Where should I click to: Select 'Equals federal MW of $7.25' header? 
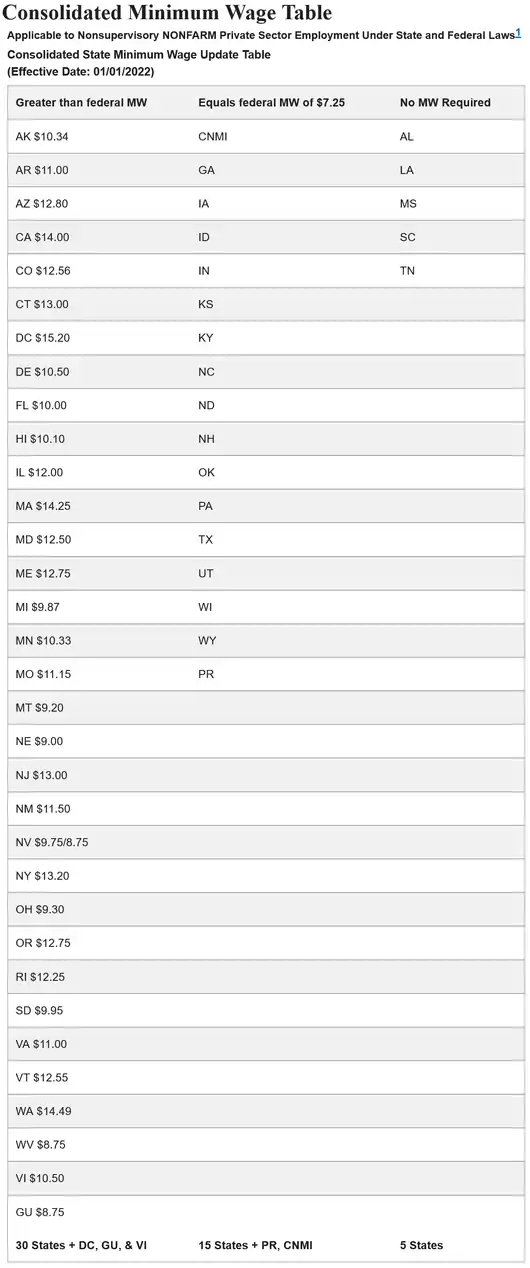[x=272, y=103]
